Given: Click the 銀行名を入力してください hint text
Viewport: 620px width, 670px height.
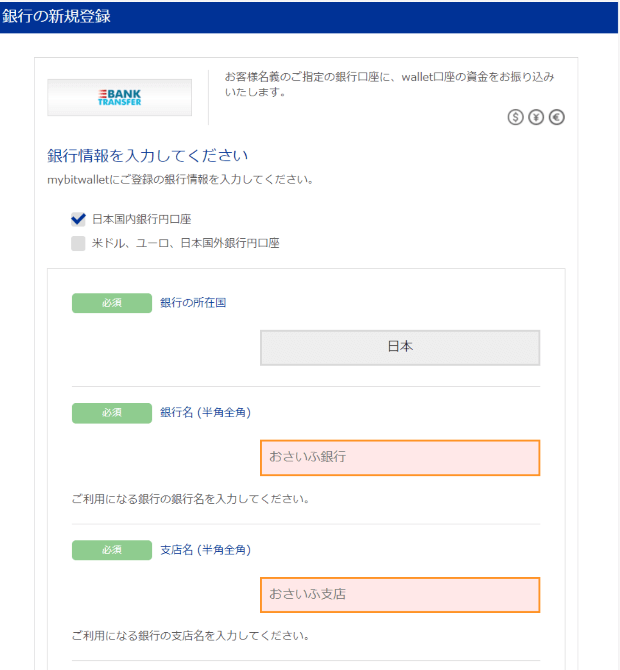Looking at the screenshot, I should [x=191, y=499].
